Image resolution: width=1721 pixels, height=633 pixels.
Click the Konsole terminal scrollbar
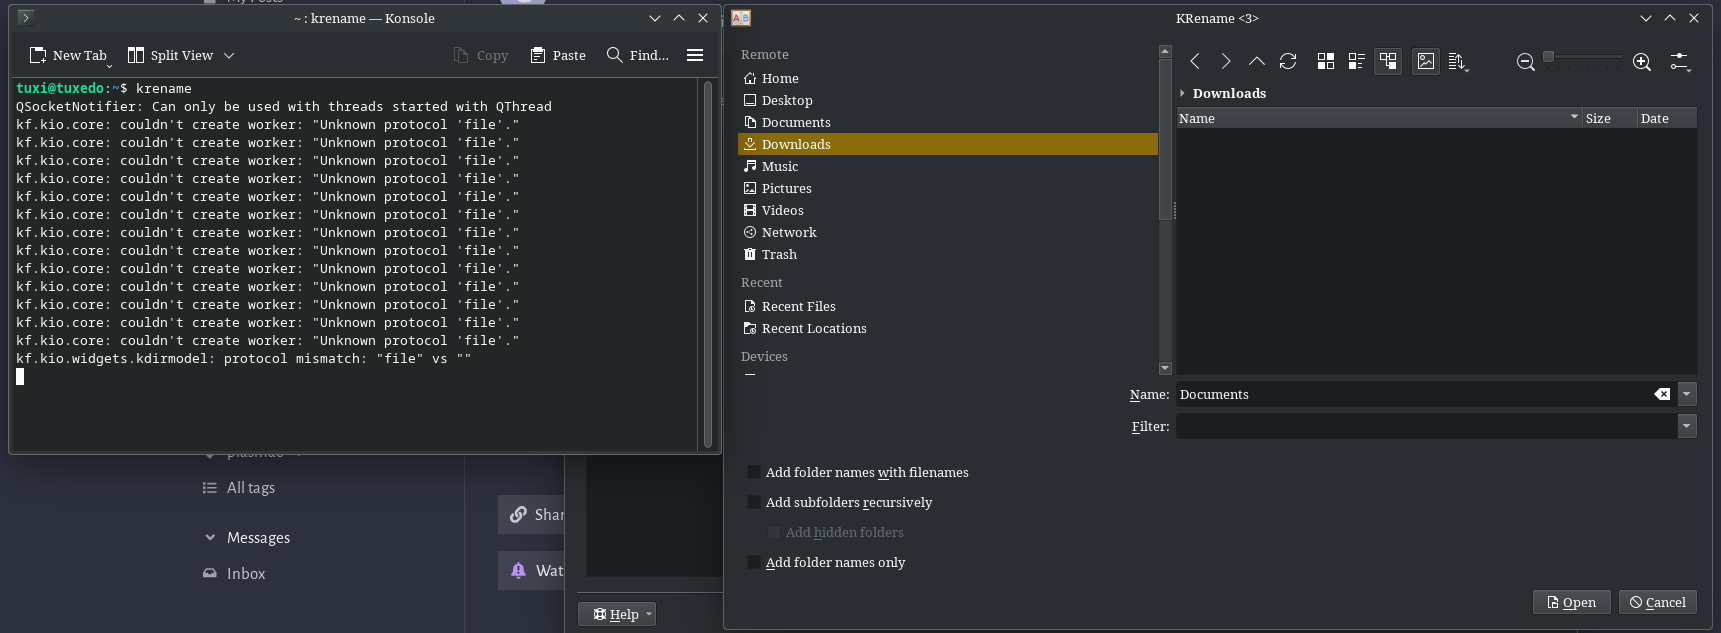click(x=708, y=264)
